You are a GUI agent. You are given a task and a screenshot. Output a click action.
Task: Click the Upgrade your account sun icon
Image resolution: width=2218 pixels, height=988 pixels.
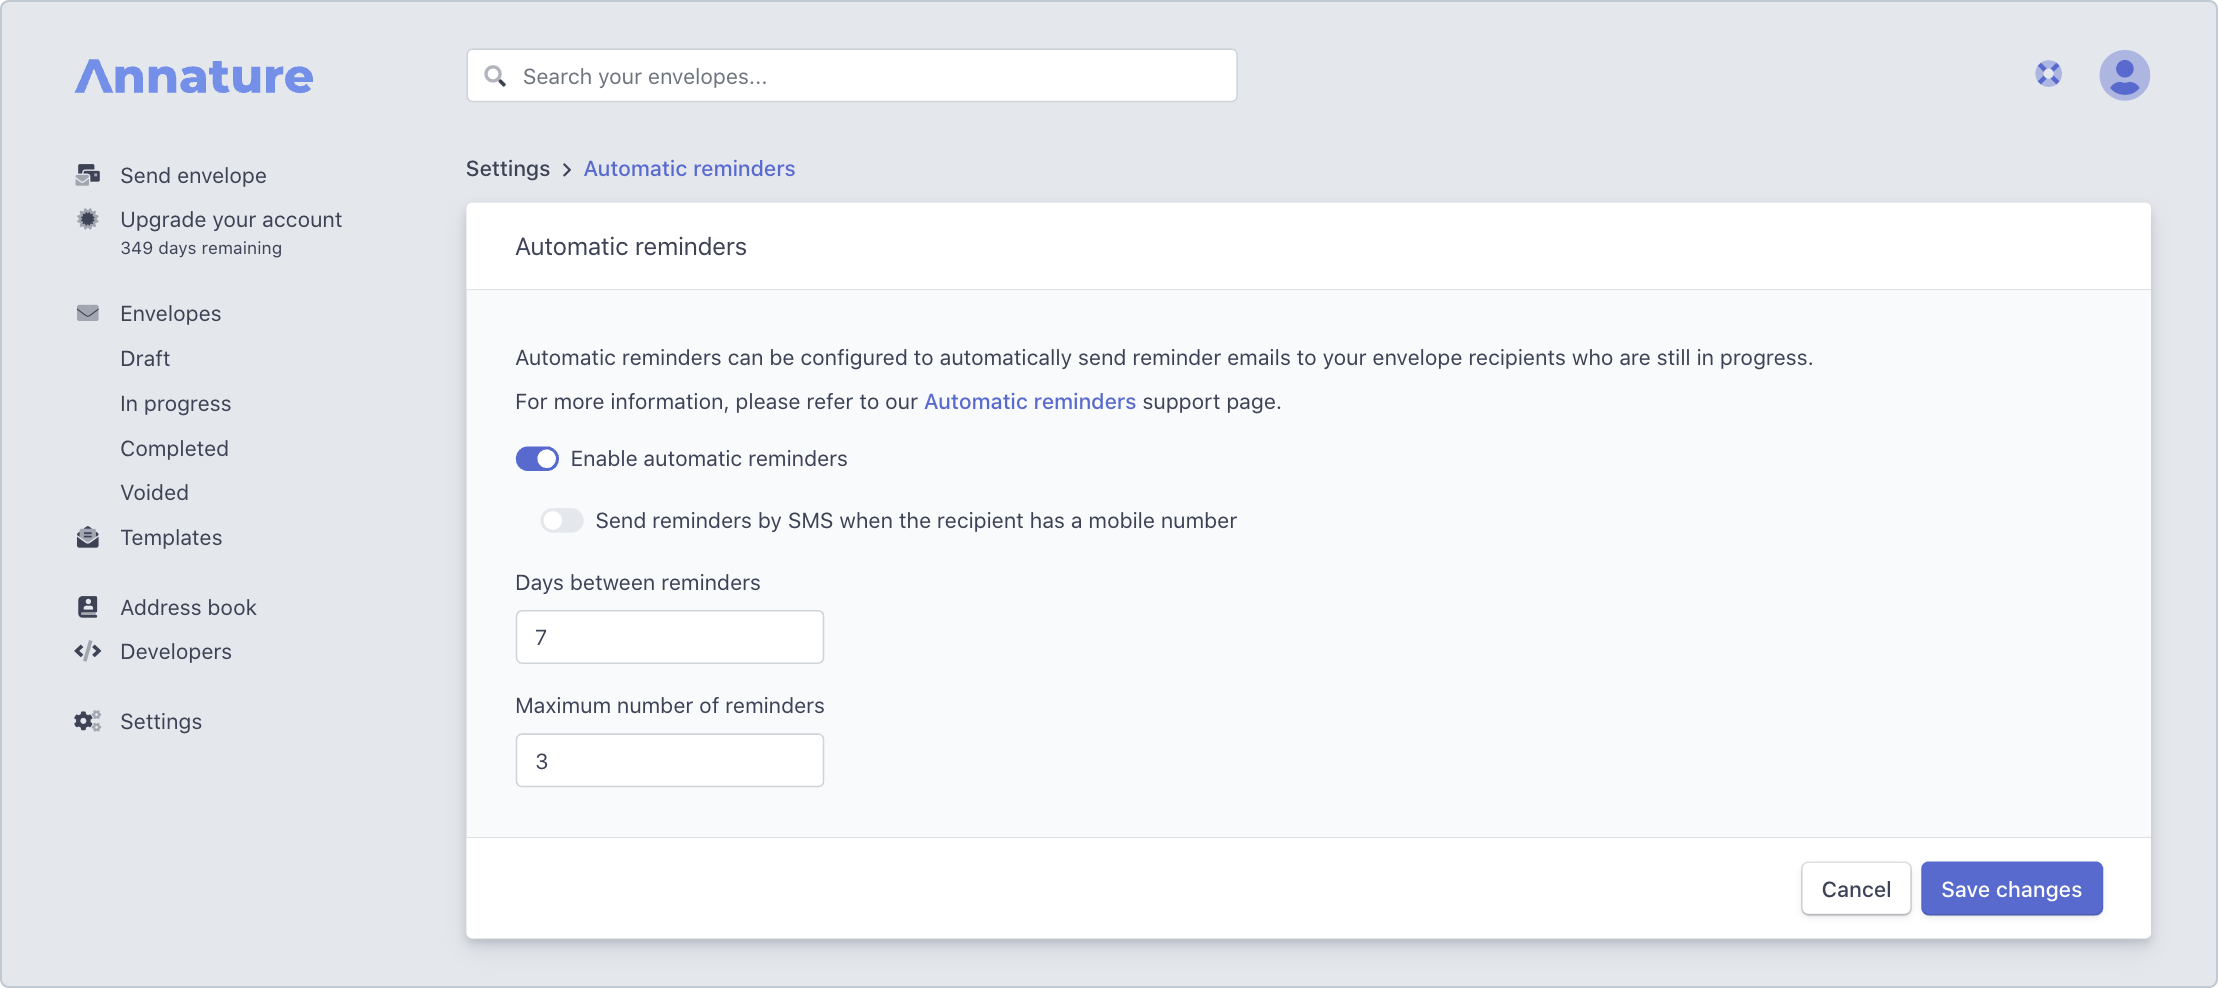coord(88,219)
